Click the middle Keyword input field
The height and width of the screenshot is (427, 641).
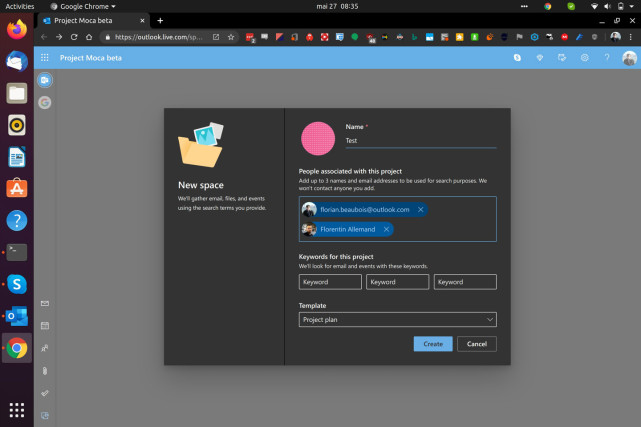(x=397, y=282)
